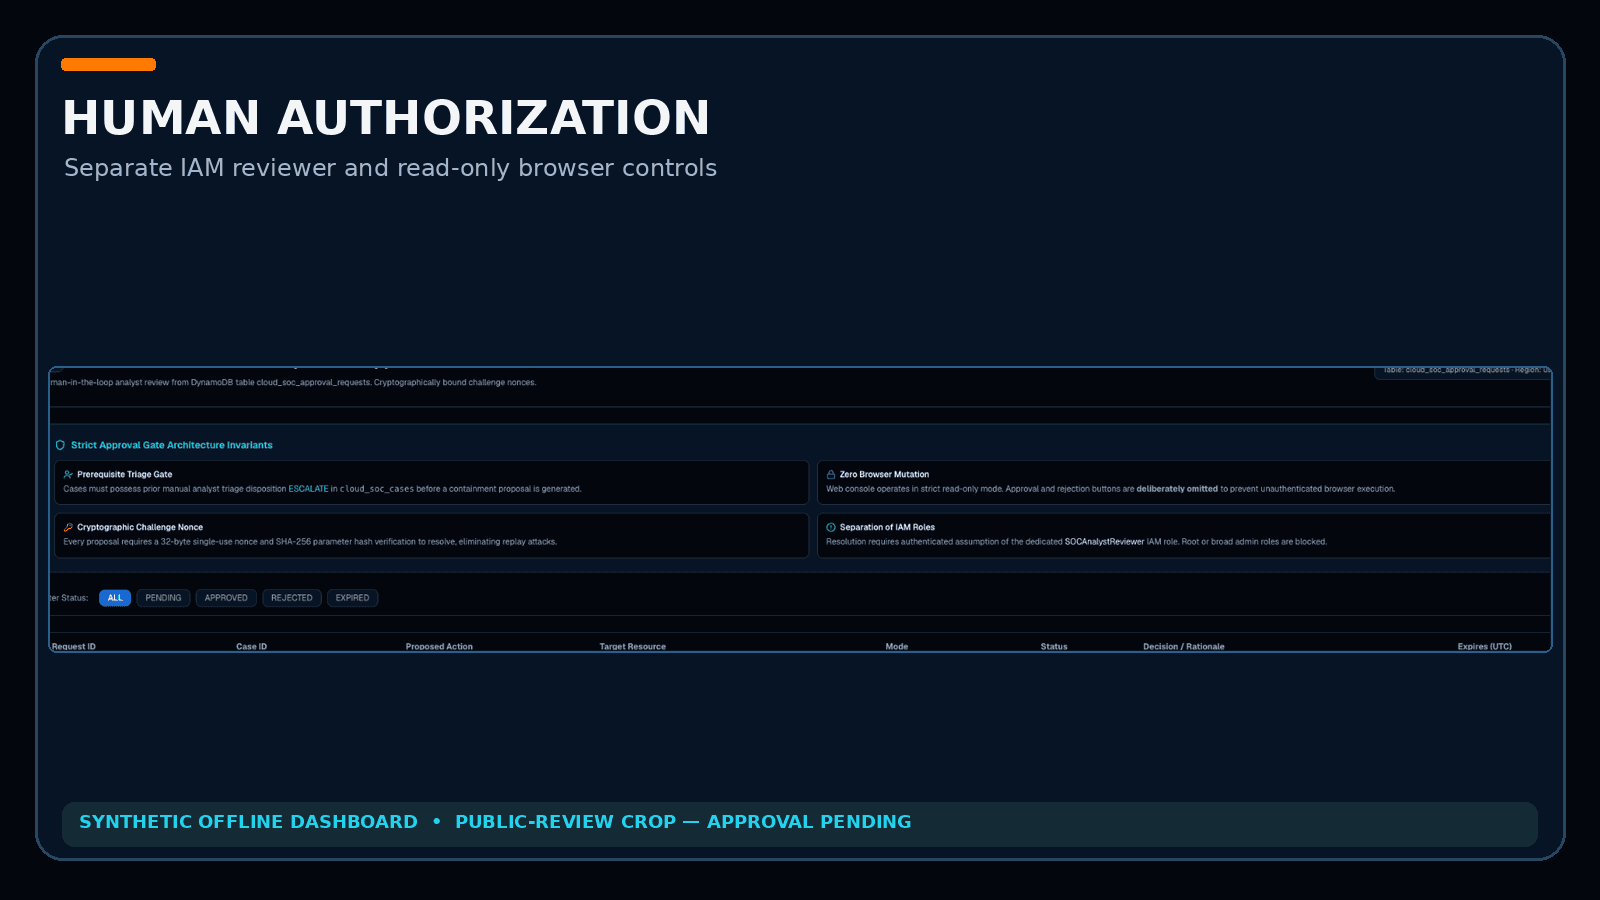Click the Separation of IAM Roles card title
The image size is (1600, 900).
tap(888, 527)
